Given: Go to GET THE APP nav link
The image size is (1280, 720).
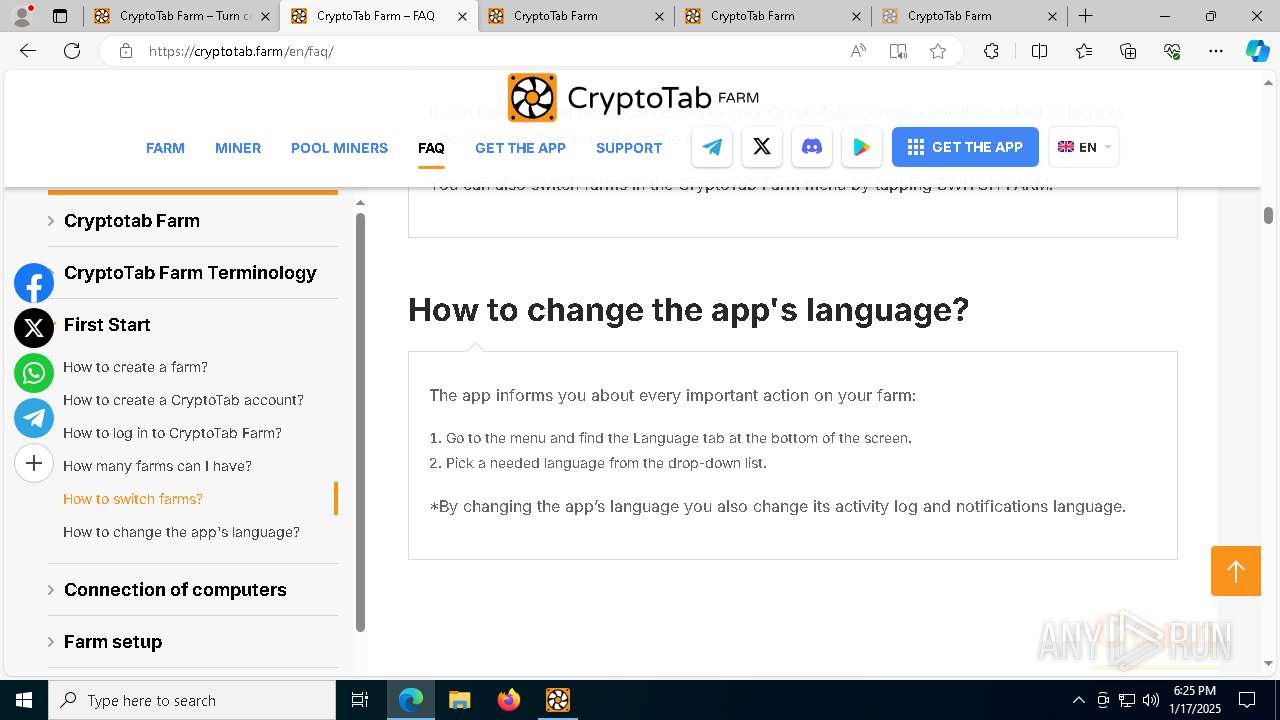Looking at the screenshot, I should point(520,148).
